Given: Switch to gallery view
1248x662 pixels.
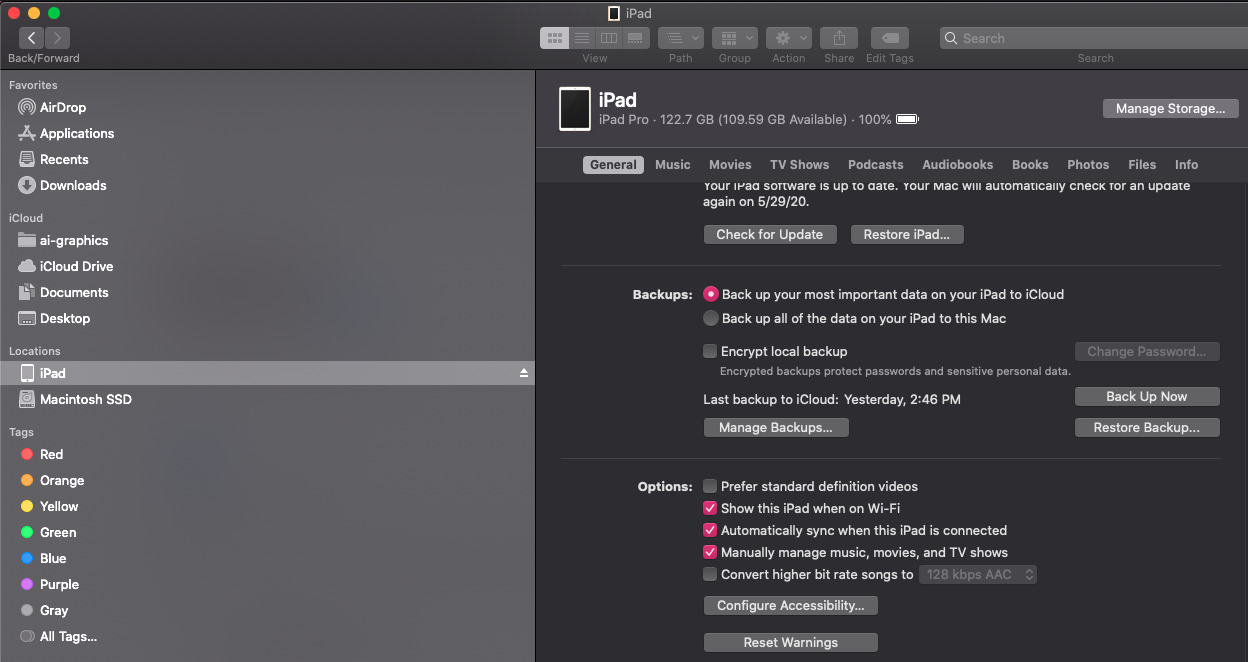Looking at the screenshot, I should tap(636, 38).
